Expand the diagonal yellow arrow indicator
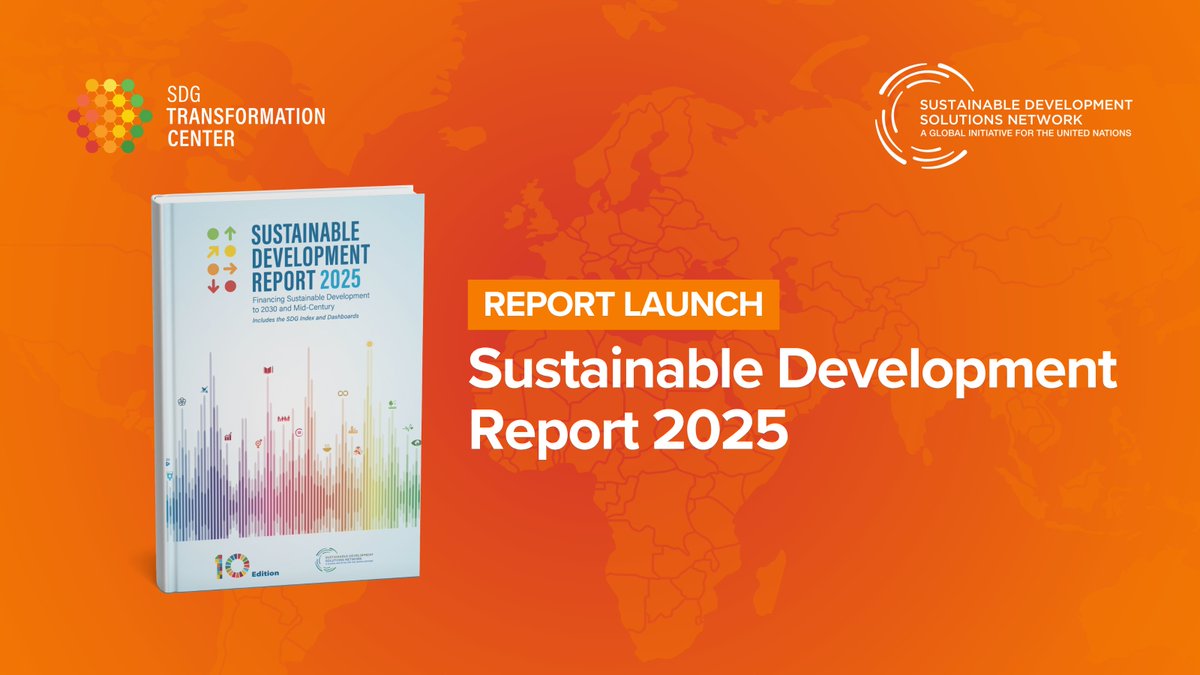 [x=215, y=251]
